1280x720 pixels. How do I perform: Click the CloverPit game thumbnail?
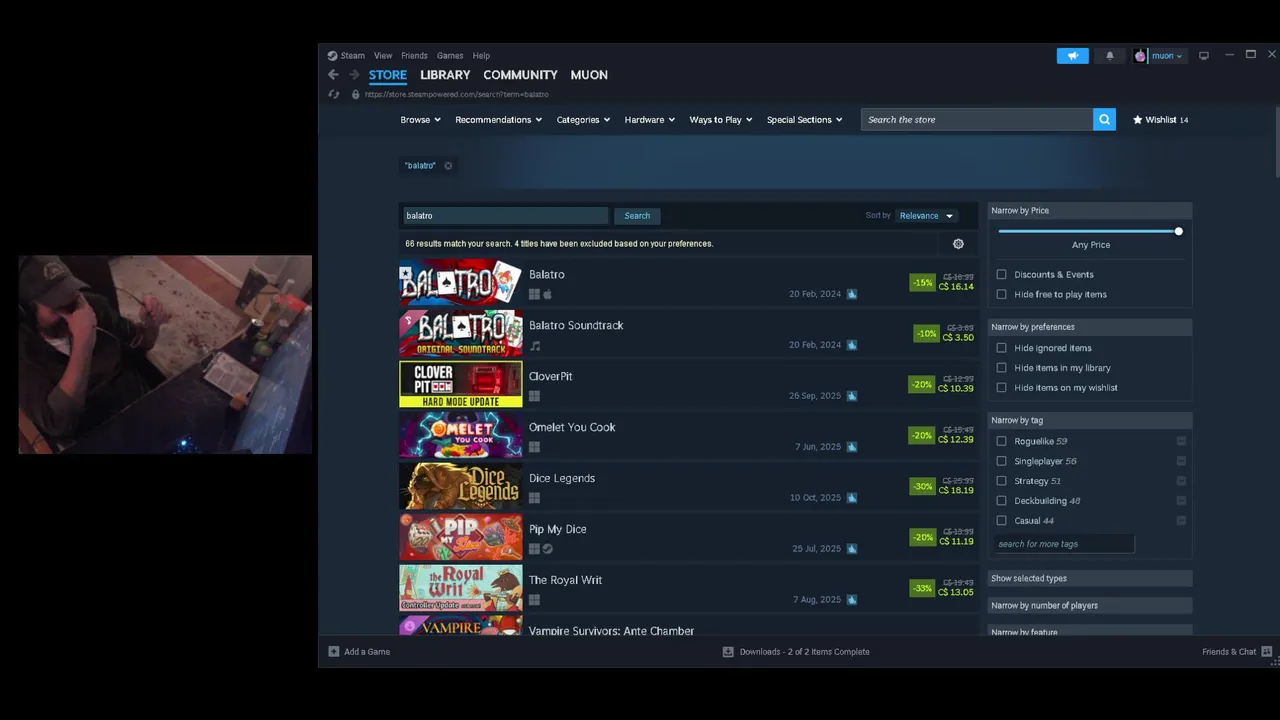(x=461, y=385)
